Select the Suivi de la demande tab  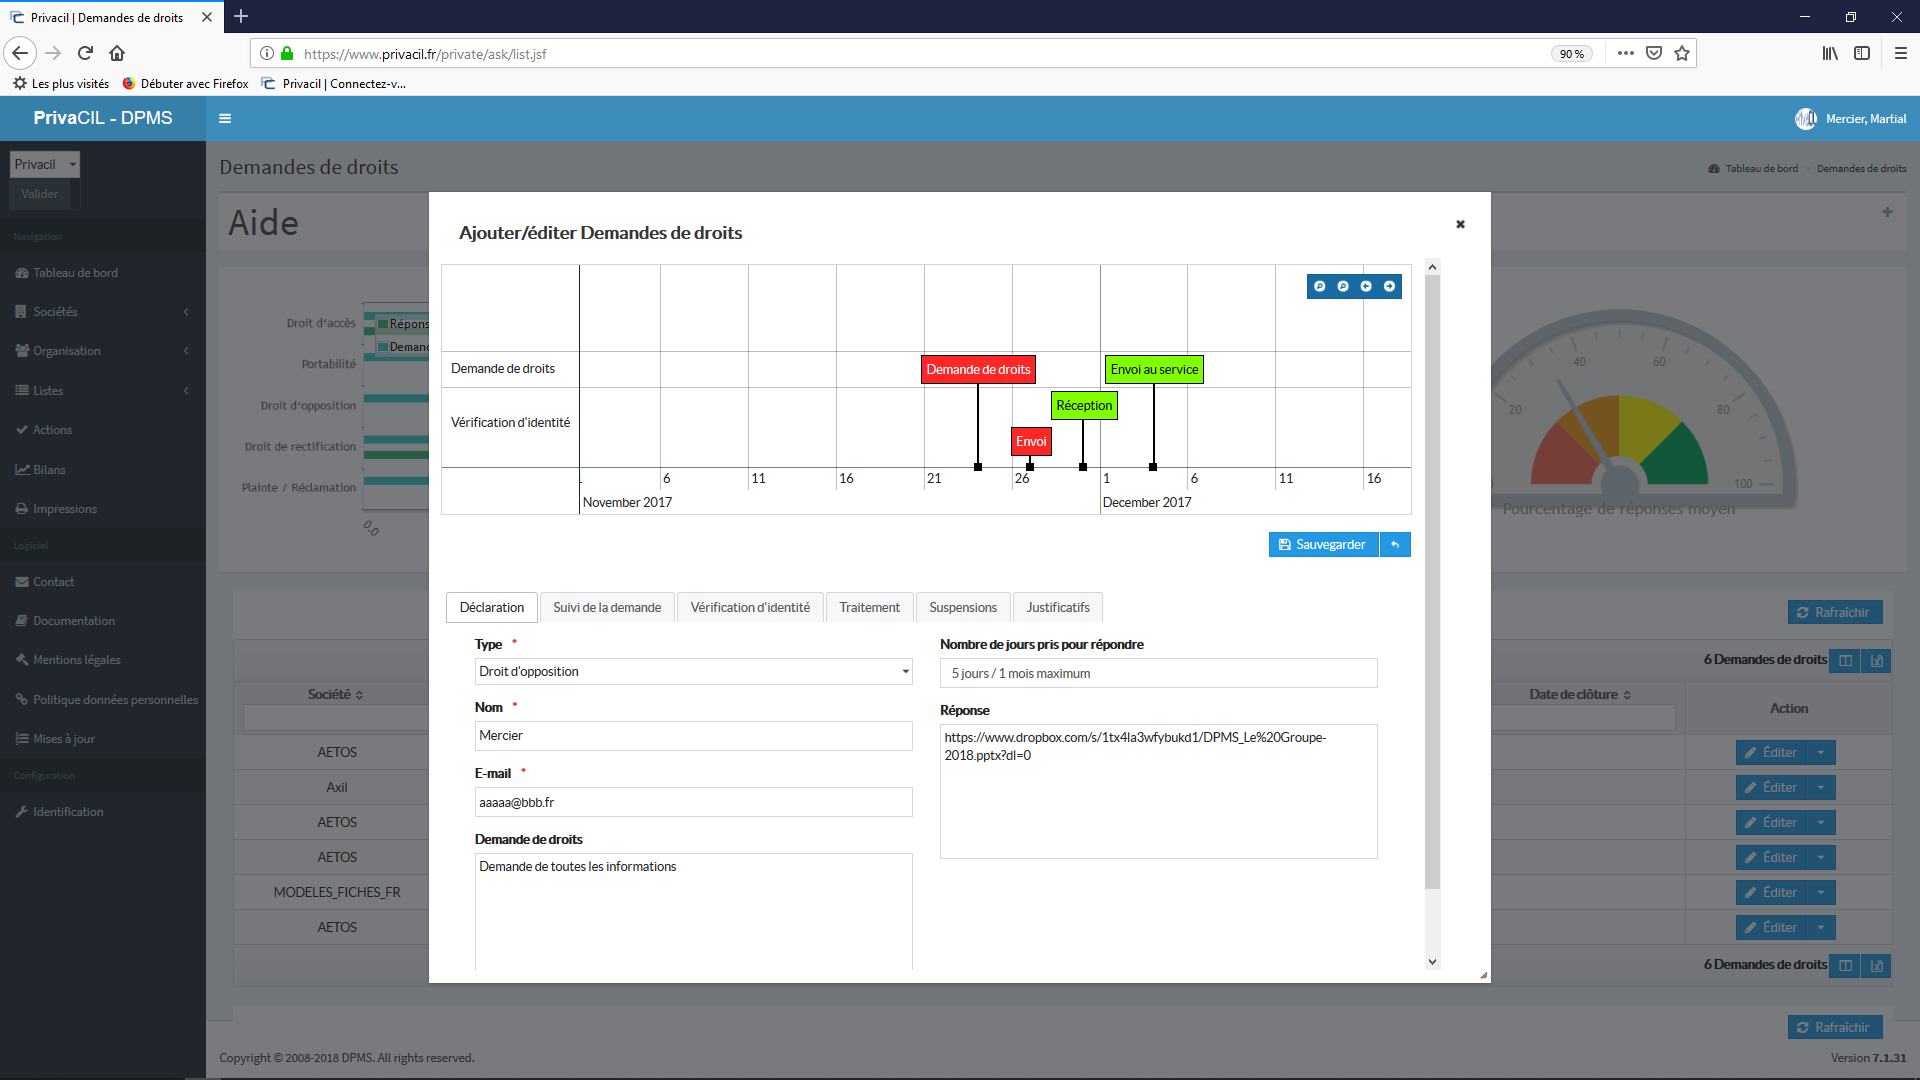pyautogui.click(x=607, y=605)
